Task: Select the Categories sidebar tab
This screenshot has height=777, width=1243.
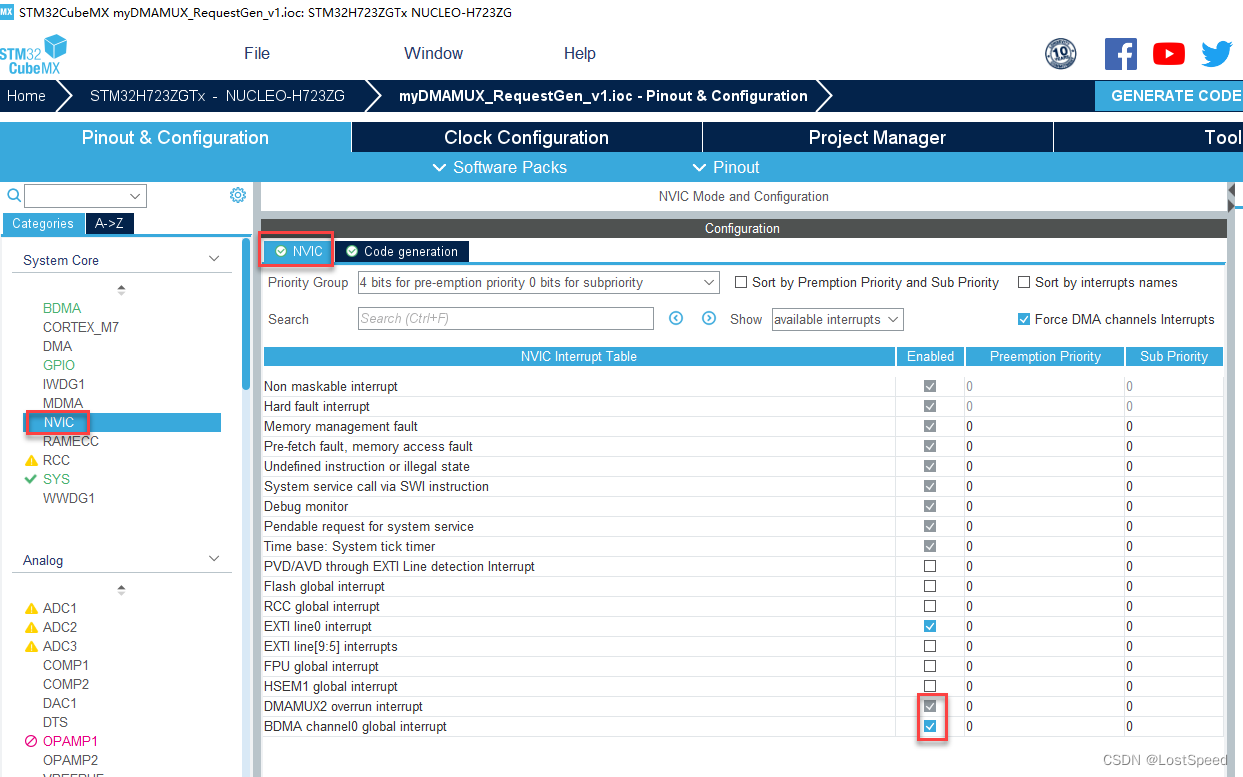Action: click(43, 224)
